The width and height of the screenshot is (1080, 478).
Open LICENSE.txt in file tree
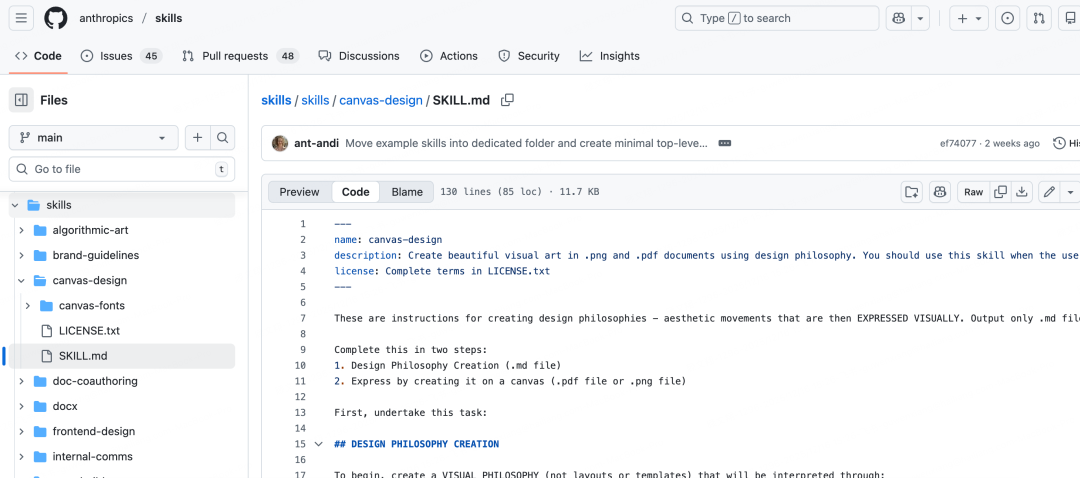(89, 331)
